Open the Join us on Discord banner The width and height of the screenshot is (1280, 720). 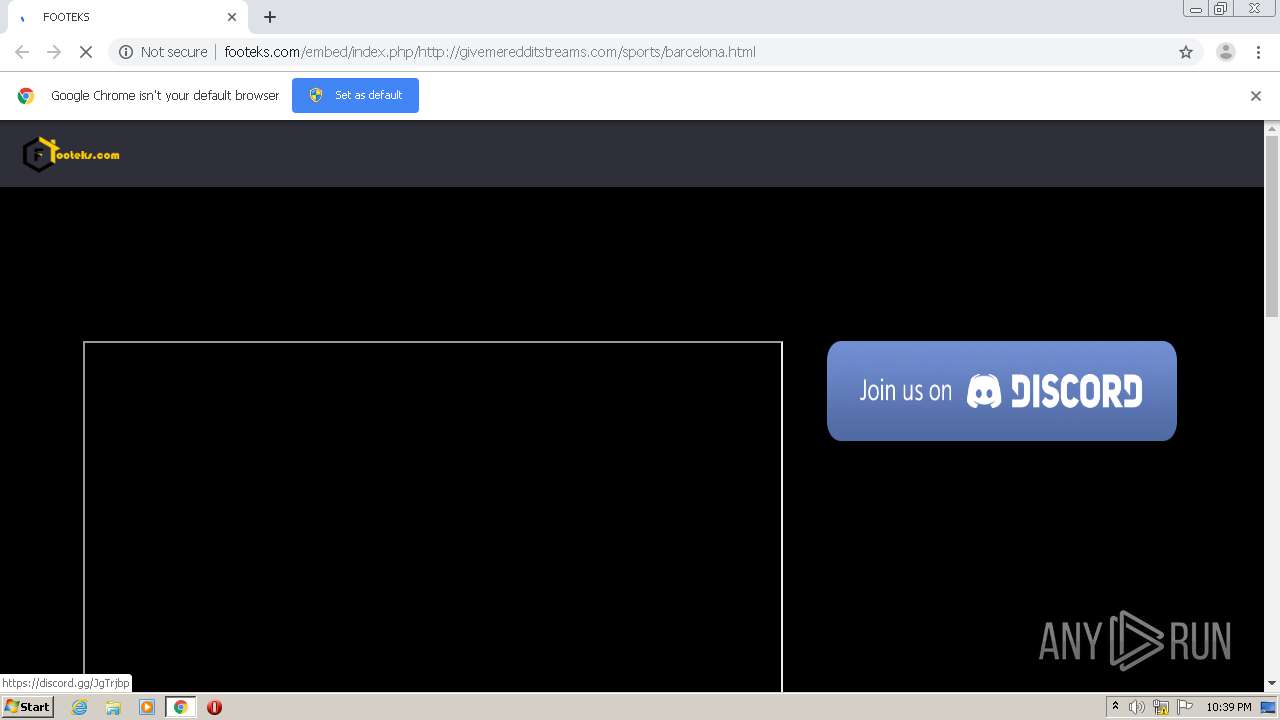click(x=1001, y=391)
